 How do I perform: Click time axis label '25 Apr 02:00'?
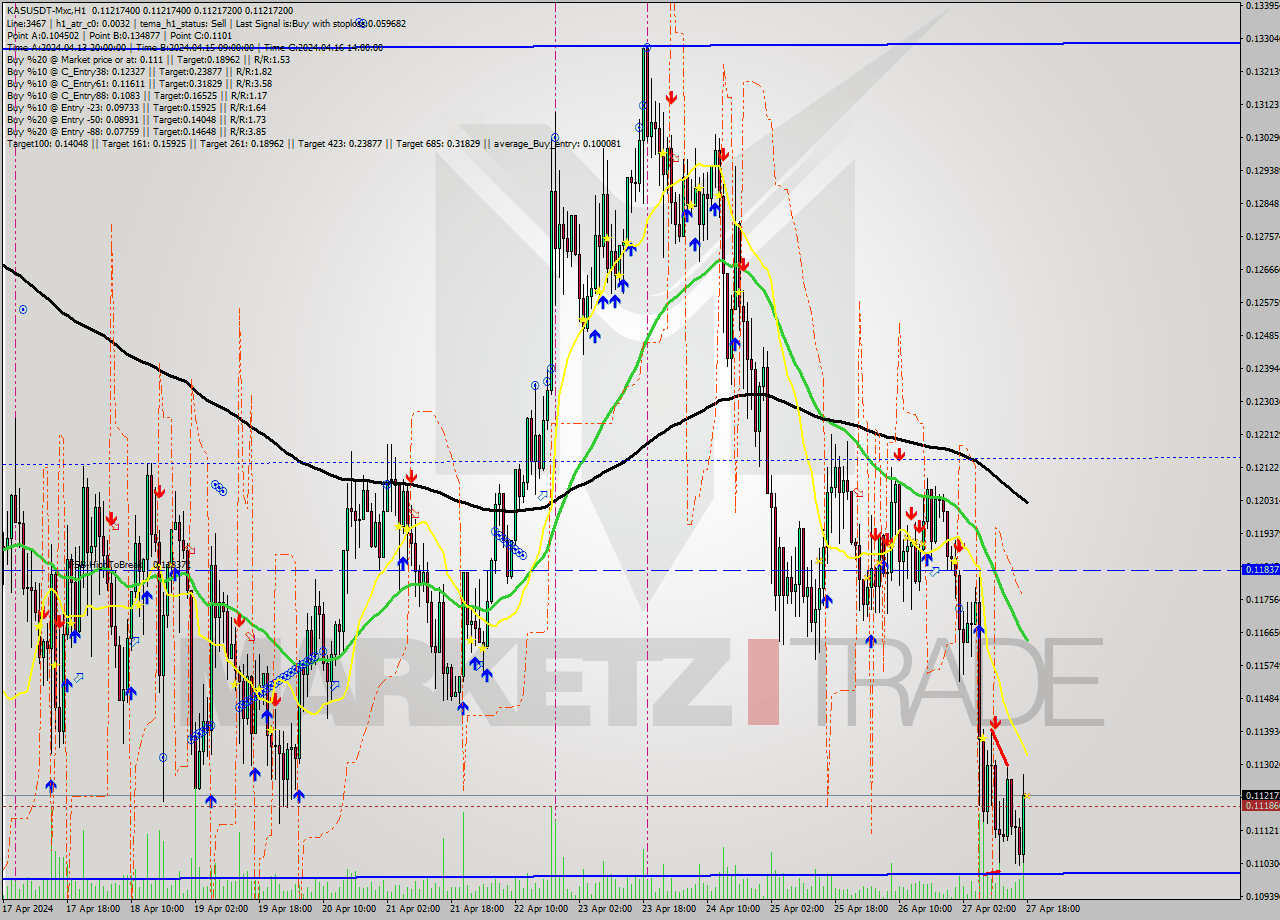pos(797,909)
